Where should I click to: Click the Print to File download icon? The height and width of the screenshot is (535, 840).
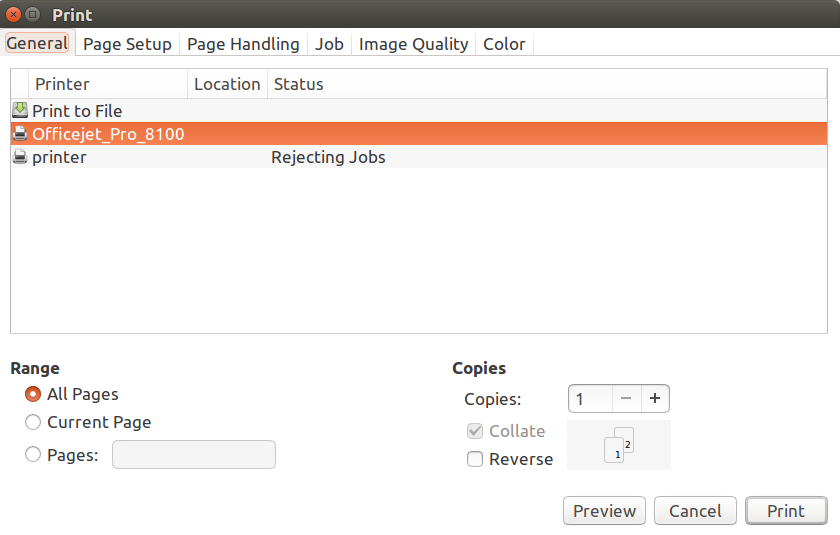tap(20, 110)
